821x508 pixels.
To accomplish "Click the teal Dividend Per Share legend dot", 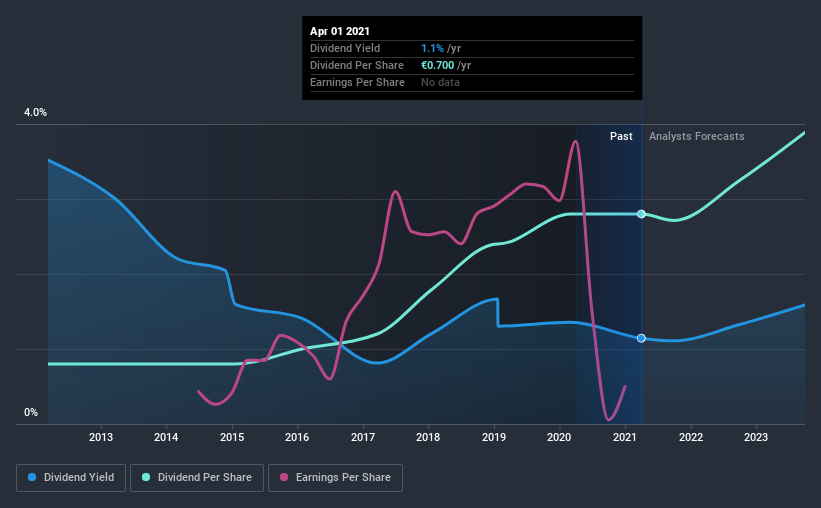I will click(146, 477).
